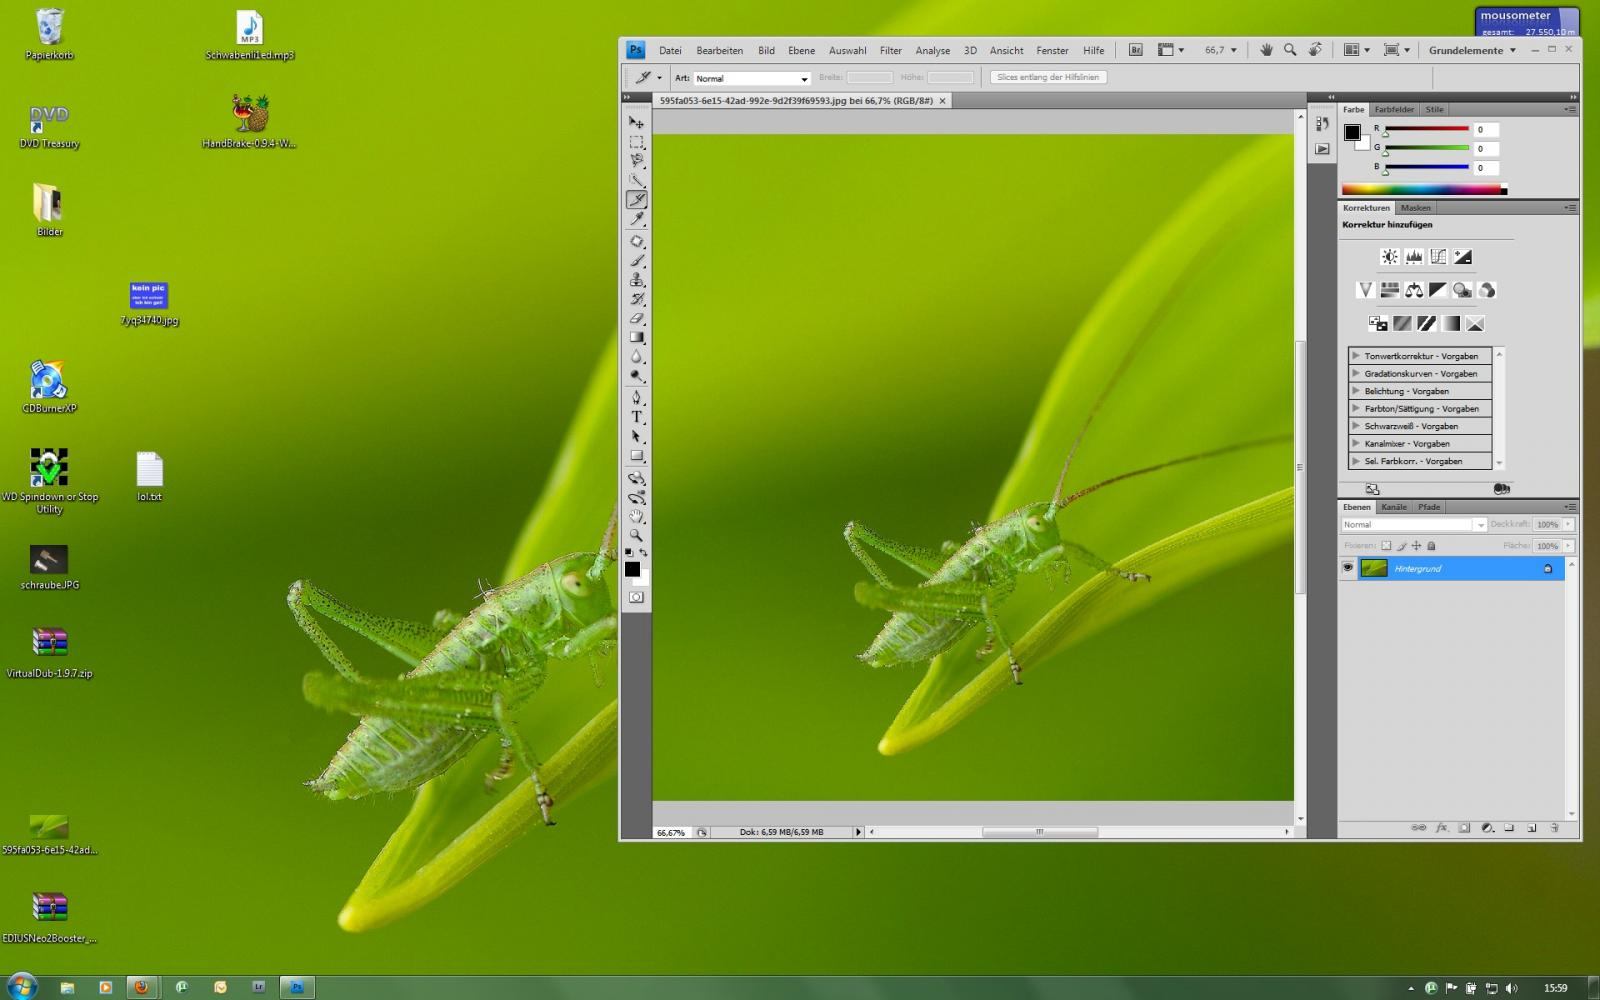Open the layer blend mode dropdown
This screenshot has width=1600, height=1000.
click(1414, 525)
